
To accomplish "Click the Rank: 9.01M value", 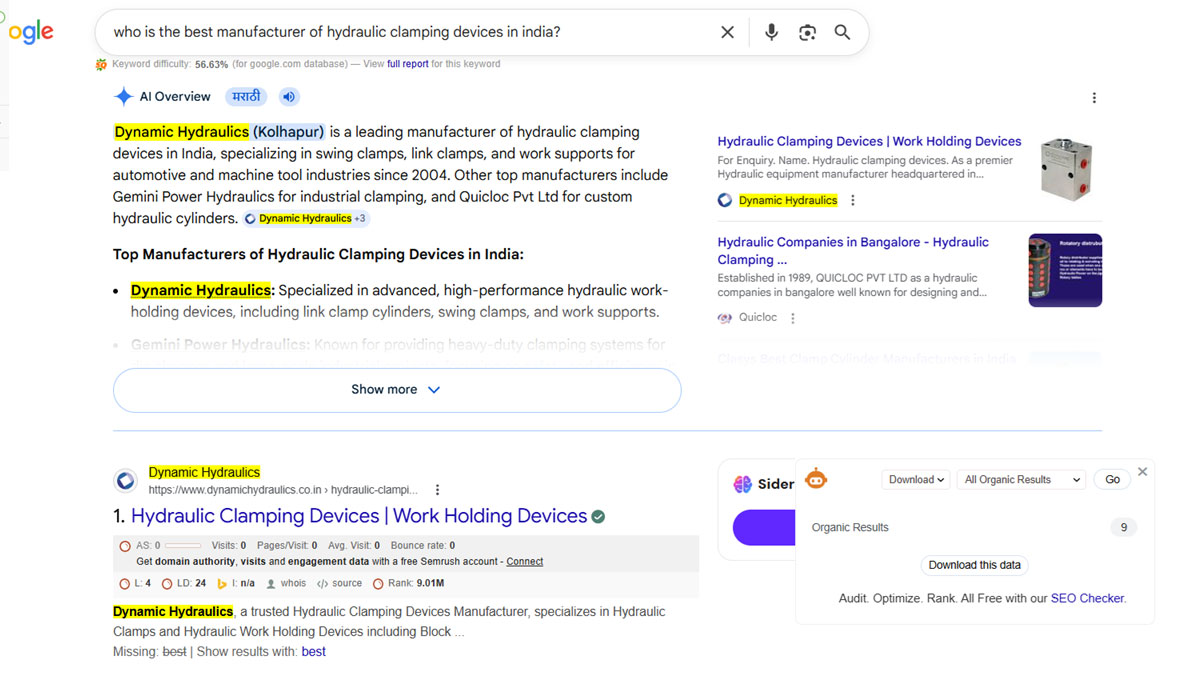I will [430, 584].
